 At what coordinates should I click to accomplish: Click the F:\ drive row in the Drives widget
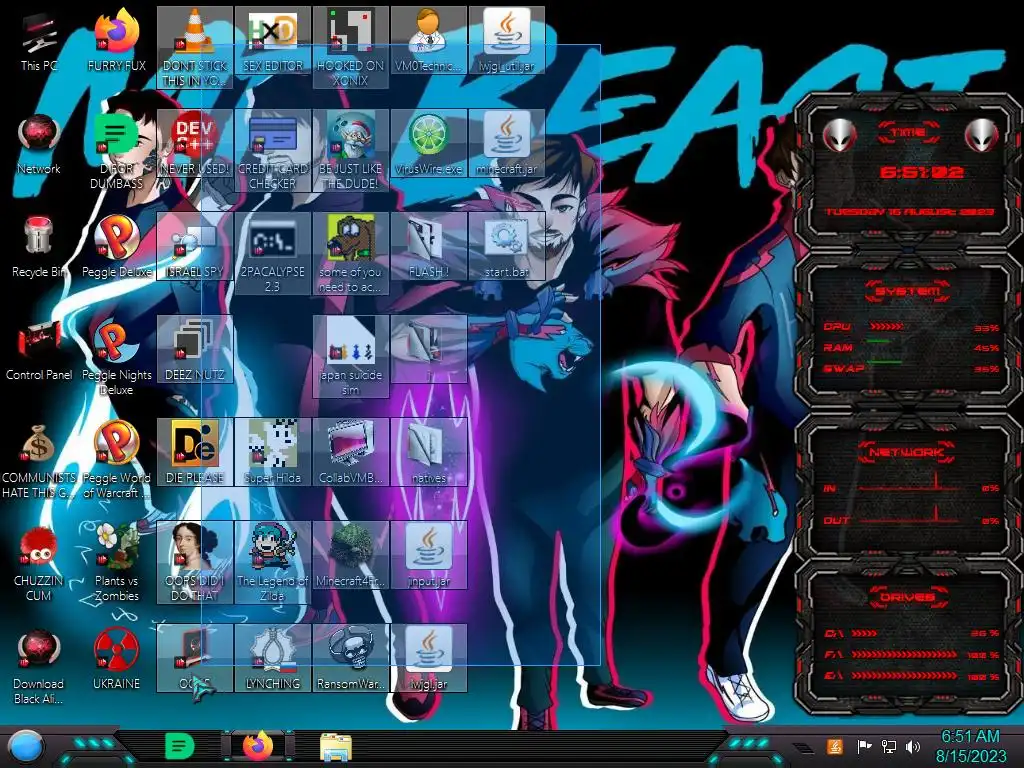[x=911, y=654]
